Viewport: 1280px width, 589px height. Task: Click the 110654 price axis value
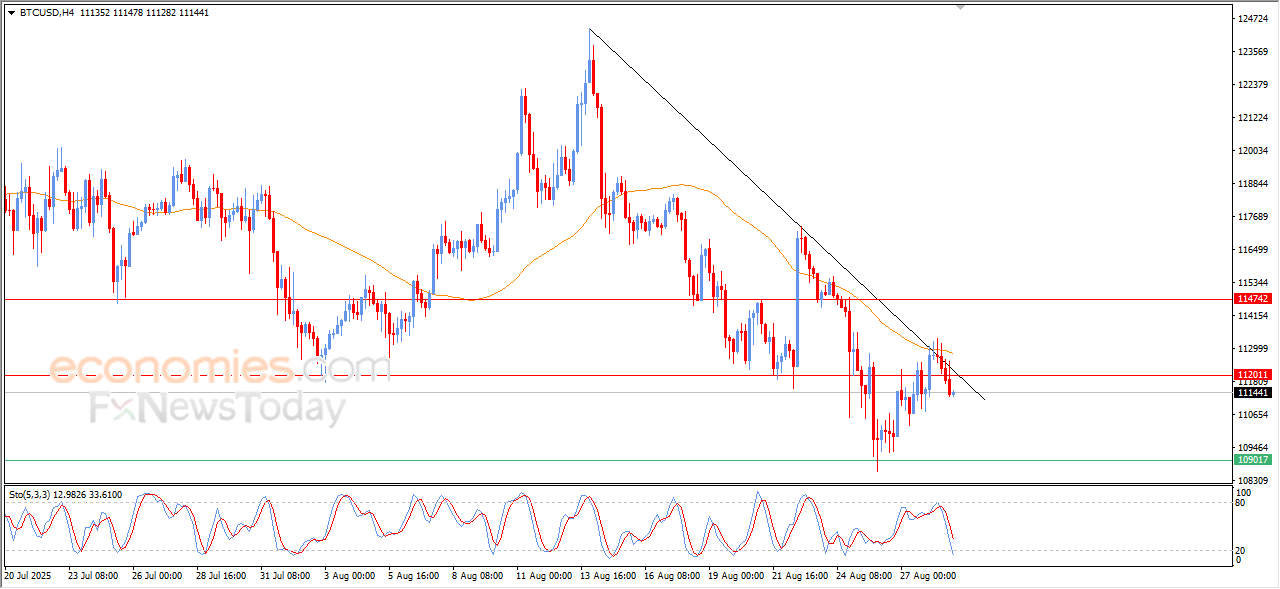coord(1254,415)
